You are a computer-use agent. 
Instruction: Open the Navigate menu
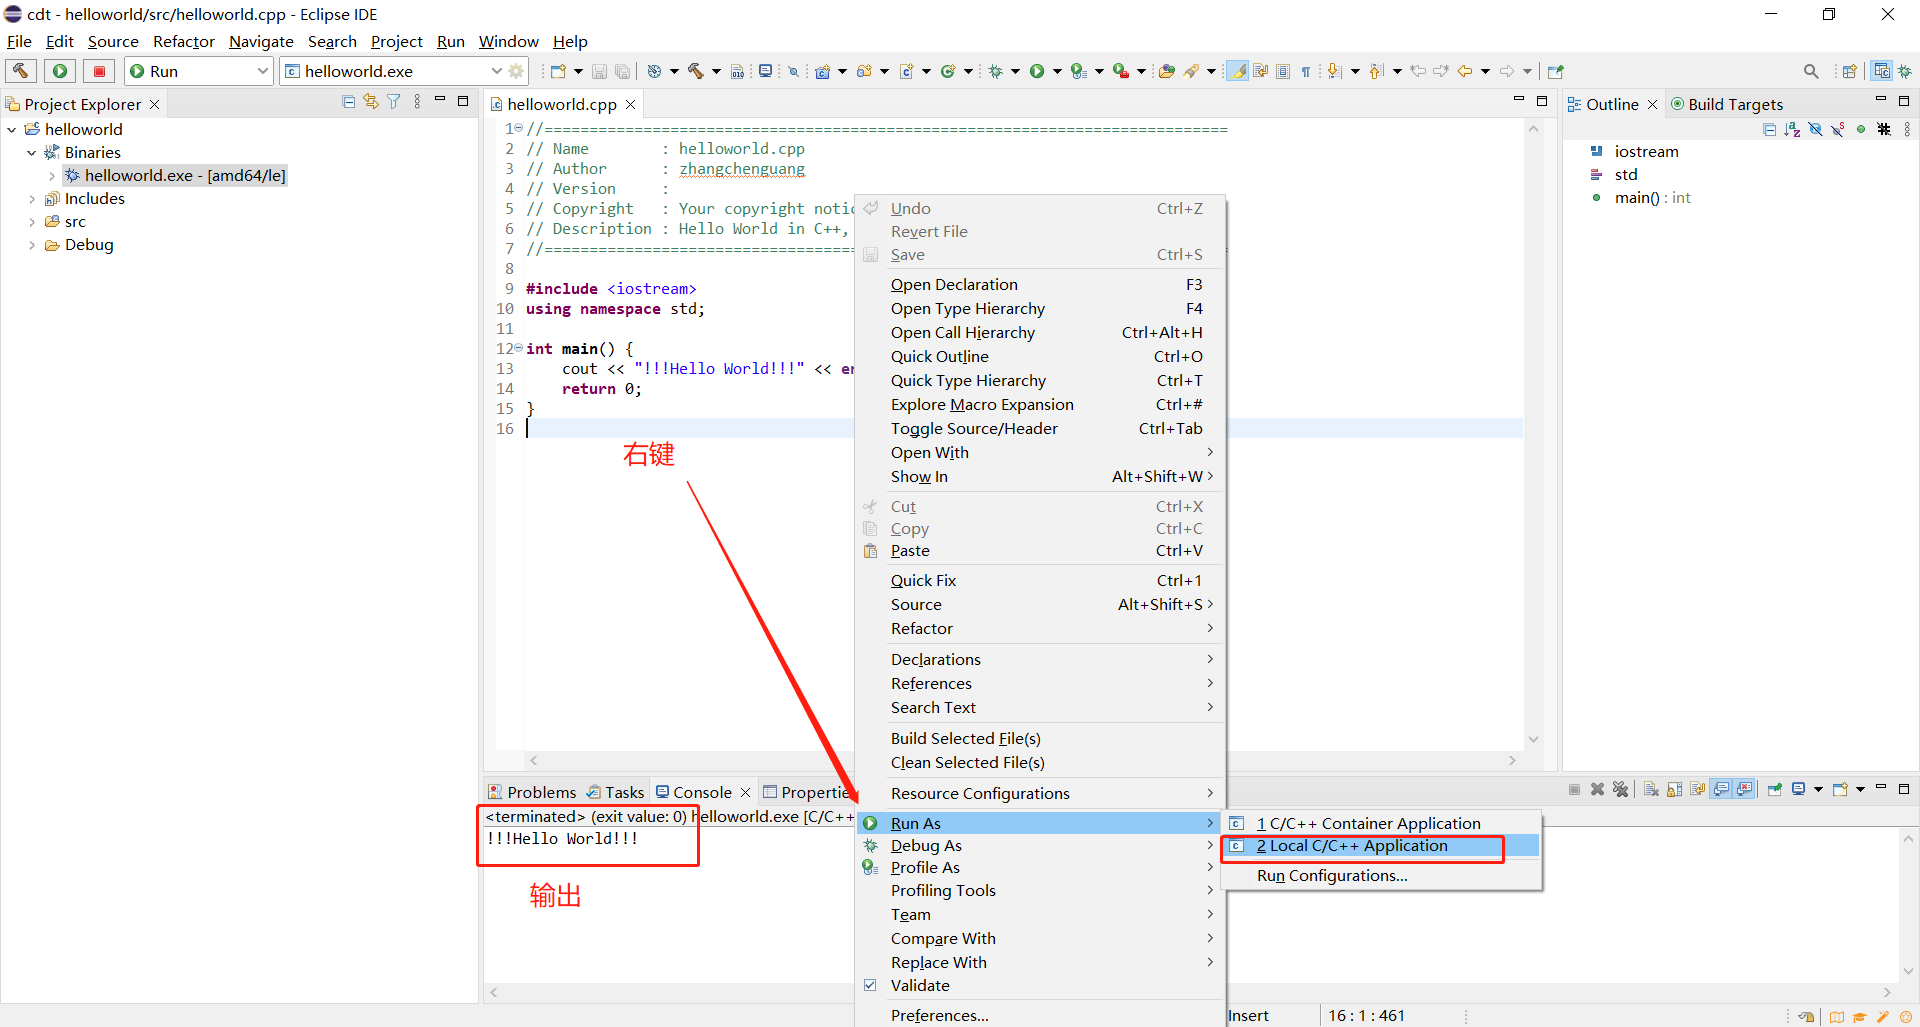pos(261,41)
